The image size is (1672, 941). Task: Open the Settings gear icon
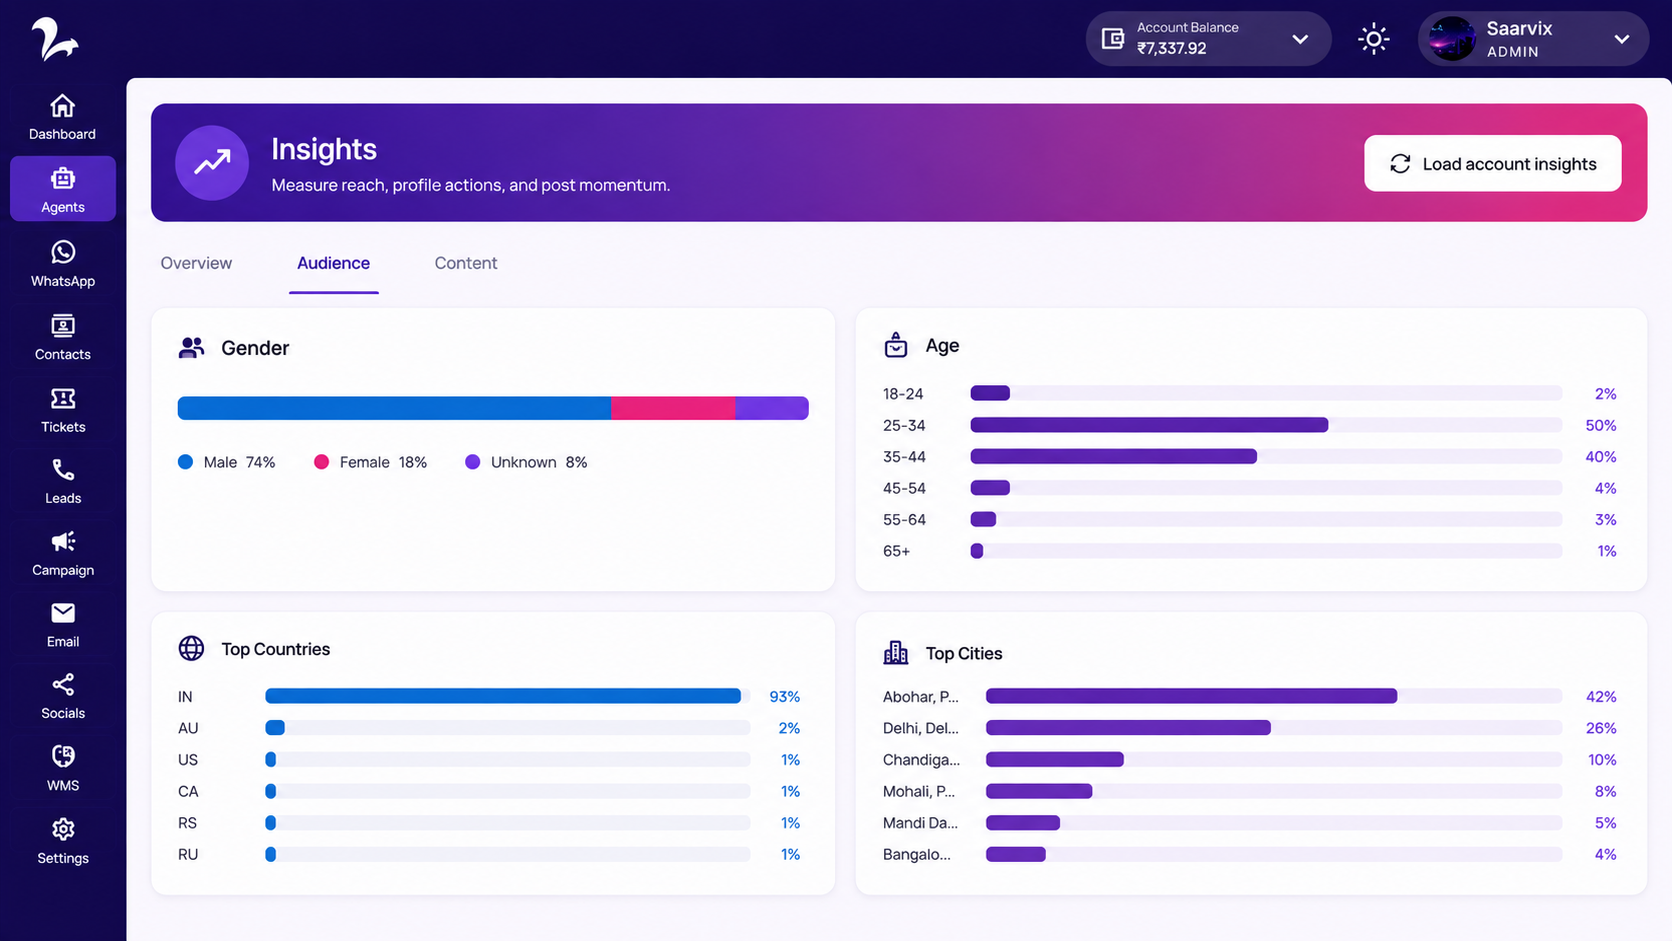63,829
